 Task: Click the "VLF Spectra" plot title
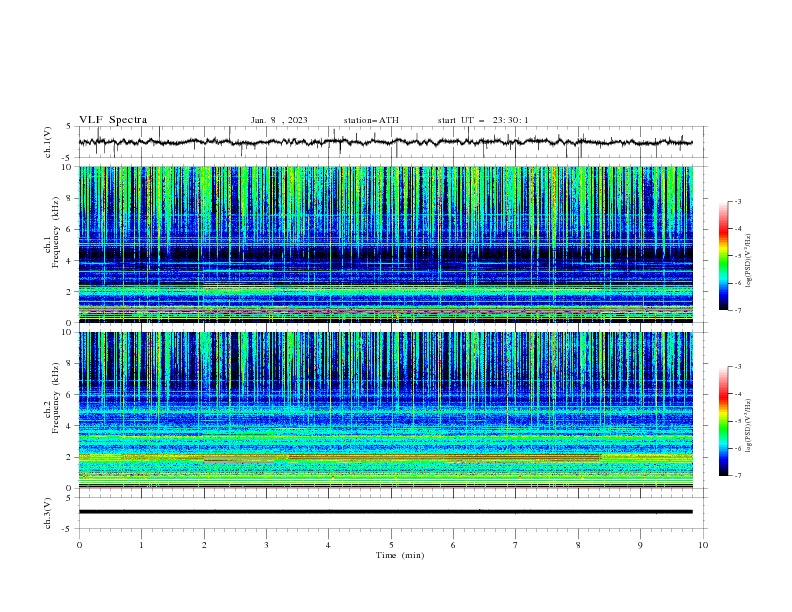(x=113, y=120)
